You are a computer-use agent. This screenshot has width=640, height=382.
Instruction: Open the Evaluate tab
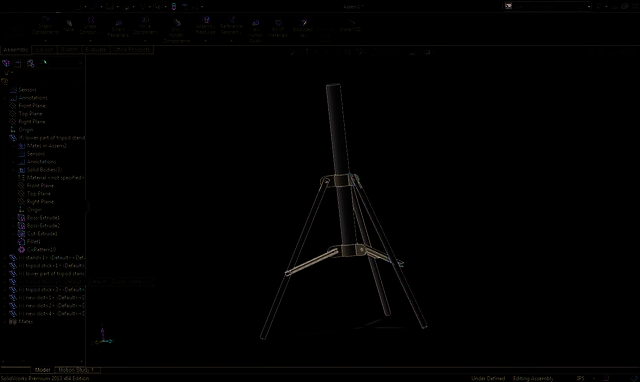(96, 50)
